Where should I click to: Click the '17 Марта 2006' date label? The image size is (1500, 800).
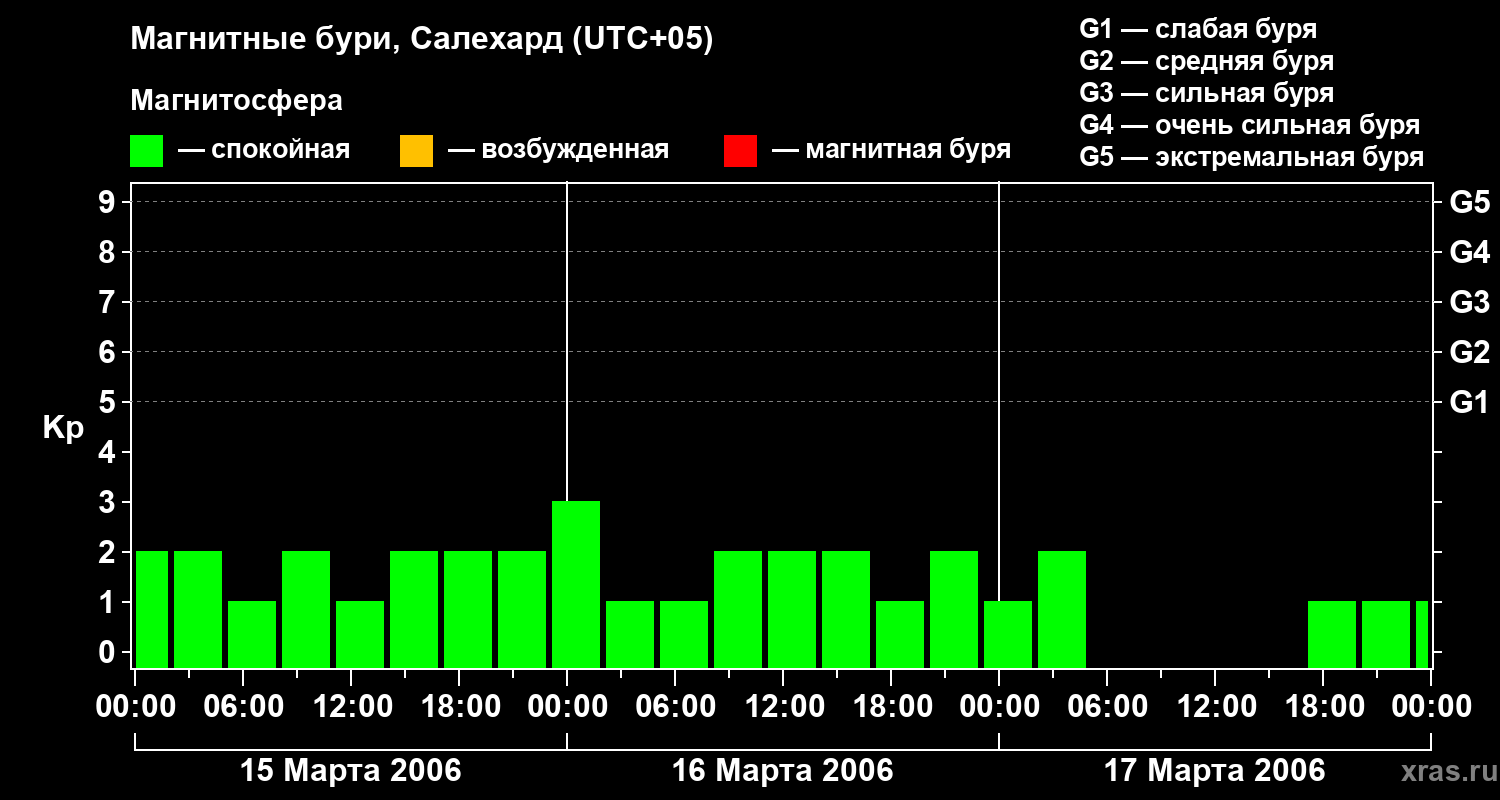click(x=1215, y=771)
